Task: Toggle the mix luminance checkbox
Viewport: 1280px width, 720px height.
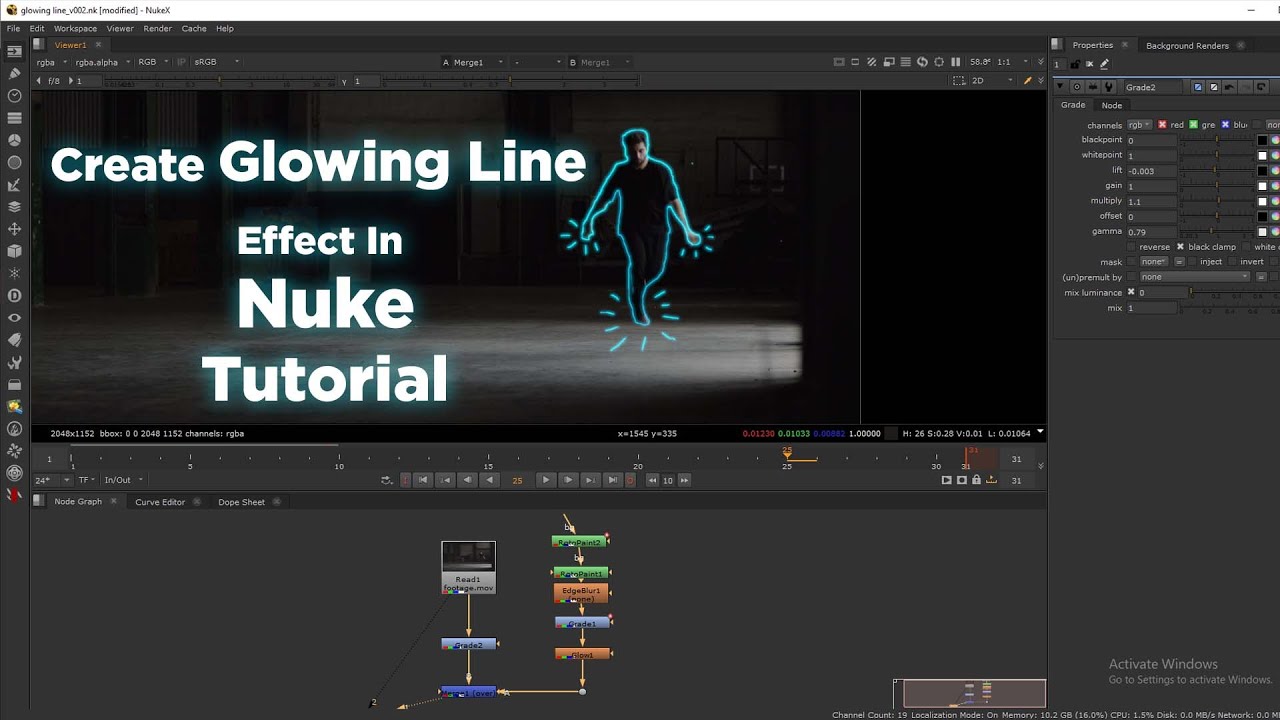Action: [1132, 292]
